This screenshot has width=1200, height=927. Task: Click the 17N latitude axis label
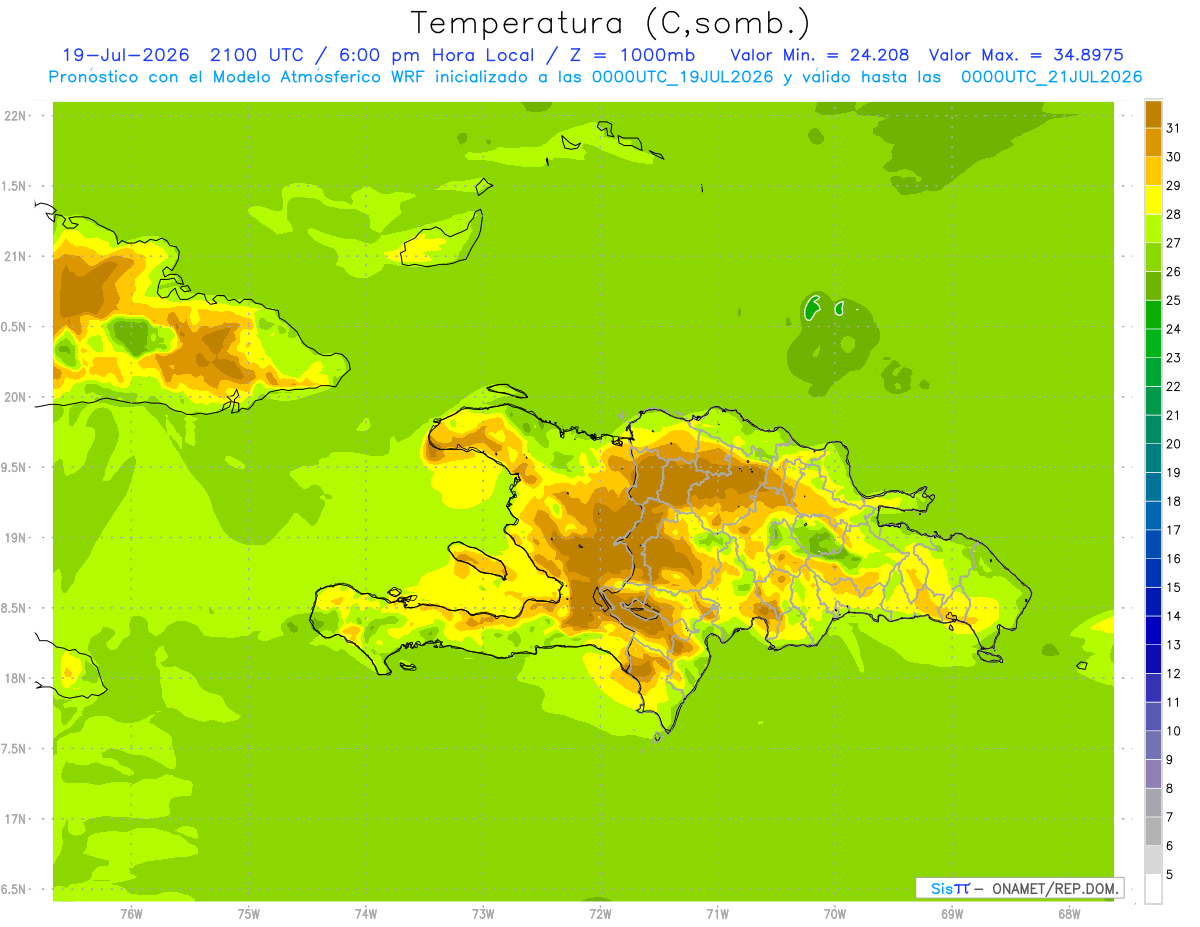point(15,819)
